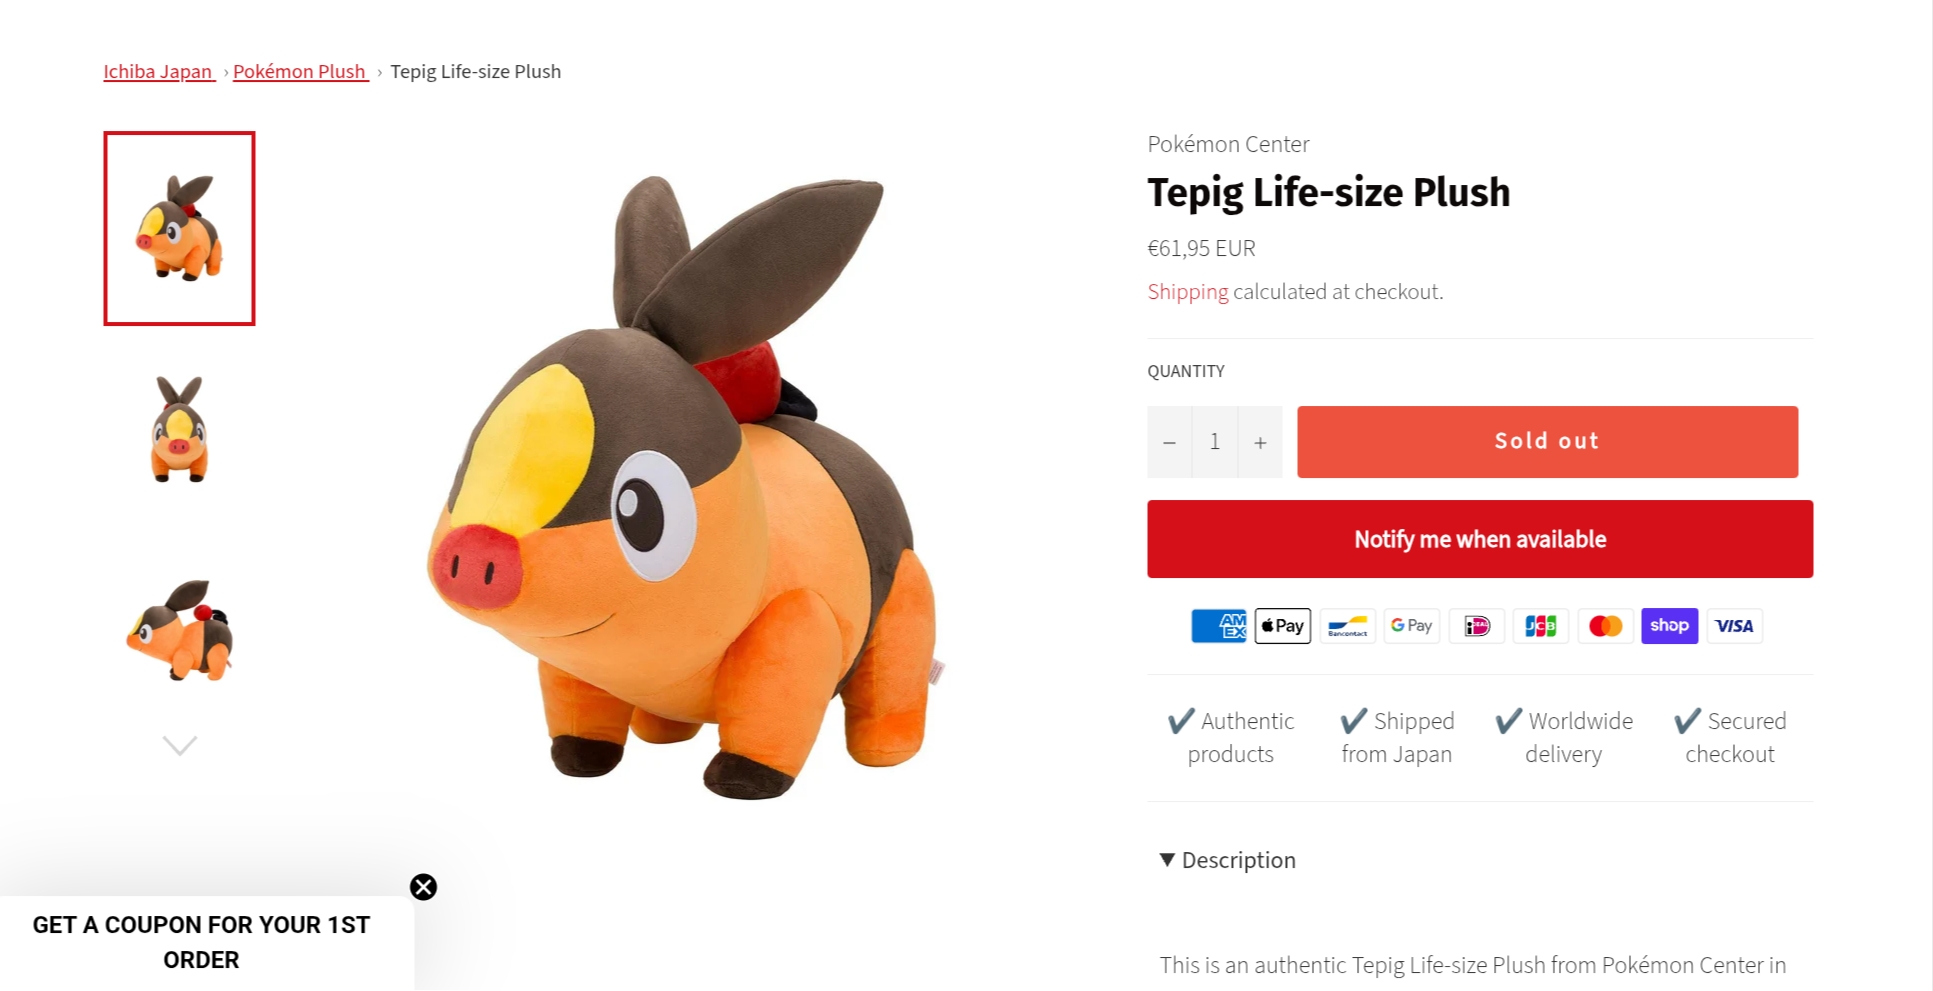This screenshot has height=991, width=1933.
Task: Click the Shop Pay icon
Action: (1669, 626)
